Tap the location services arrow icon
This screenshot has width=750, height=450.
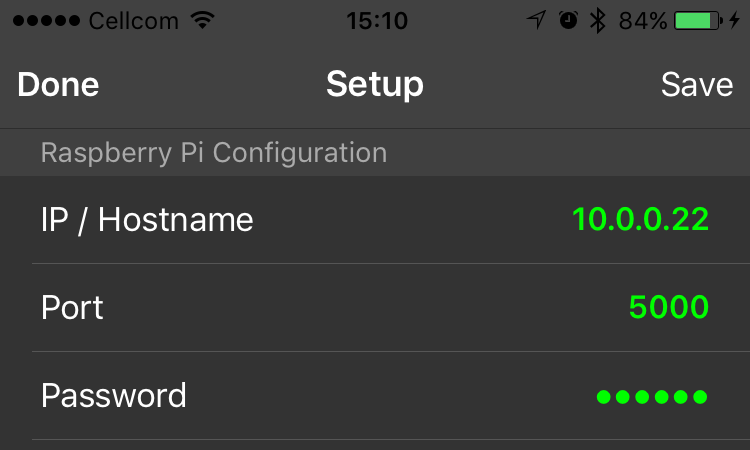(537, 20)
